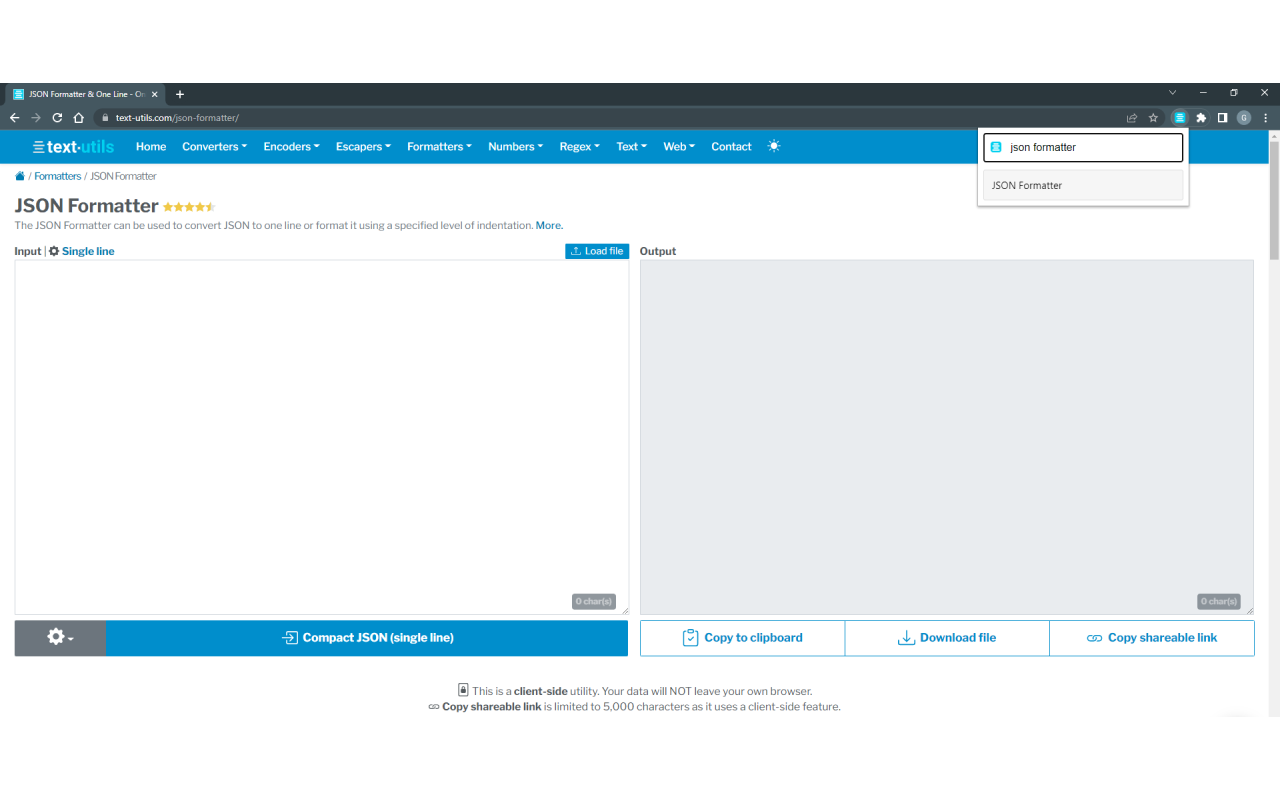Click the text-utils logo
This screenshot has width=1280, height=800.
[x=73, y=147]
